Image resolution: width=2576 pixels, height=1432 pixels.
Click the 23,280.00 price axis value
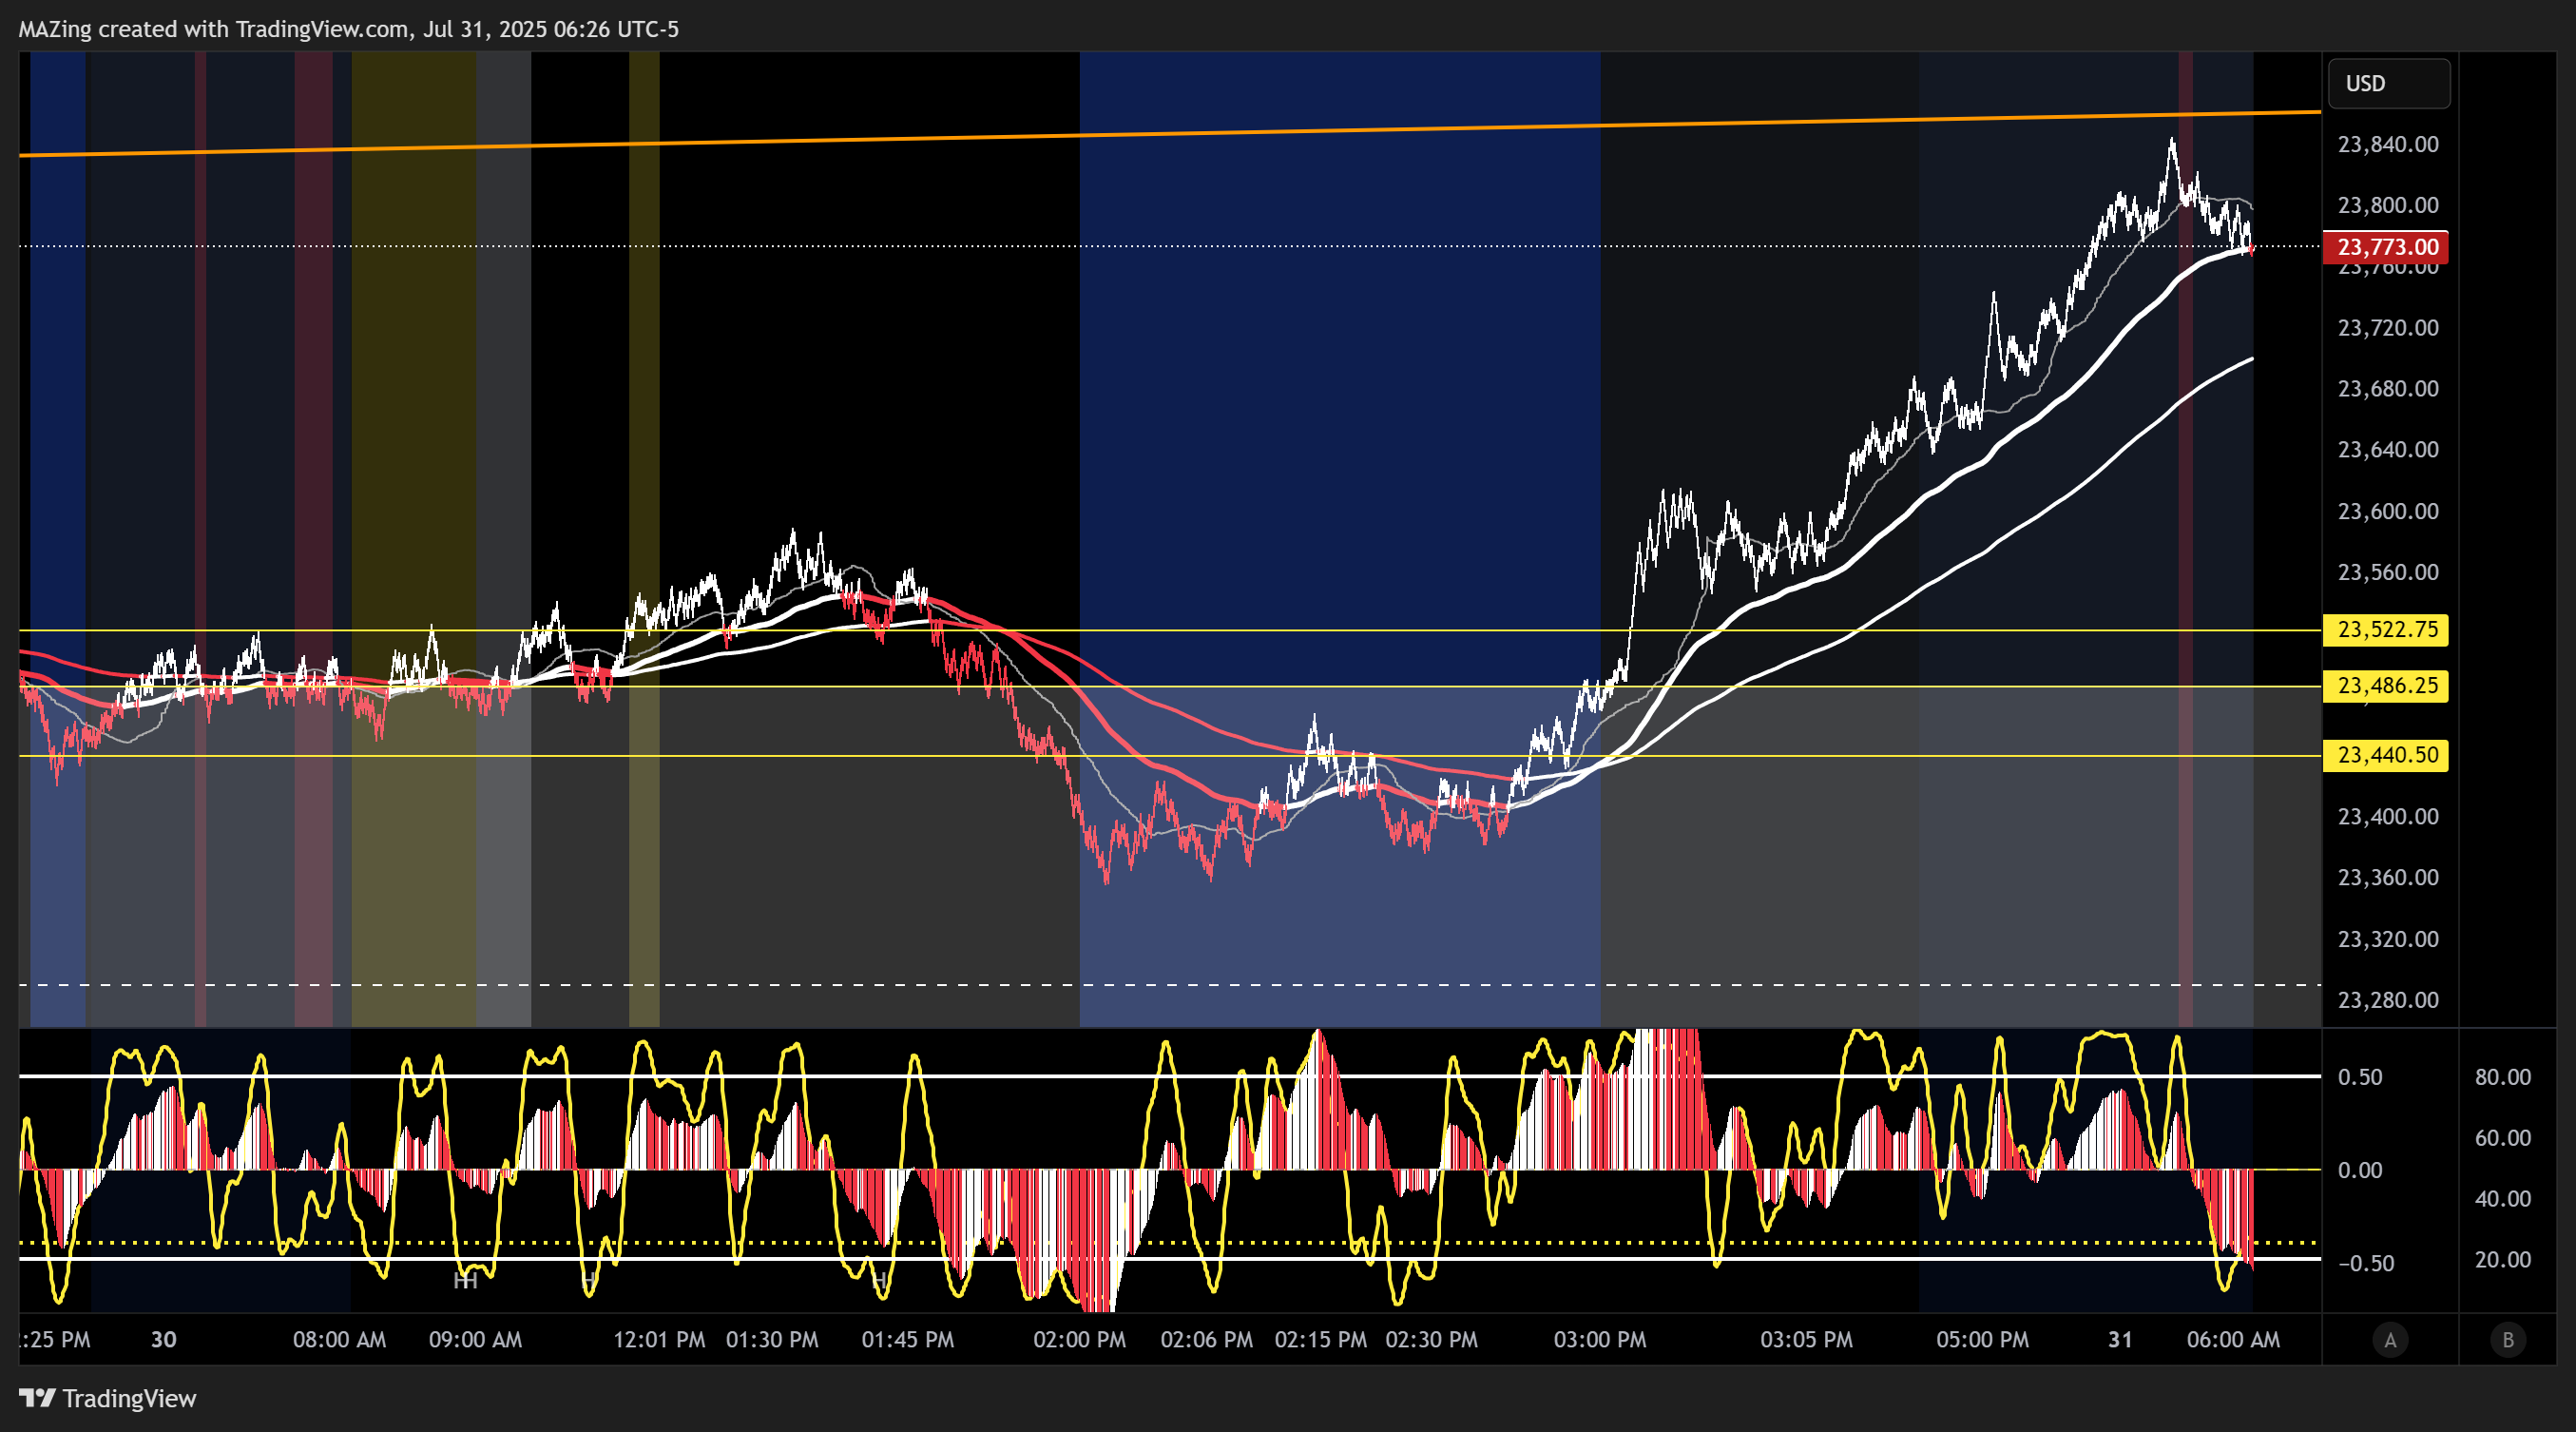pos(2388,1000)
